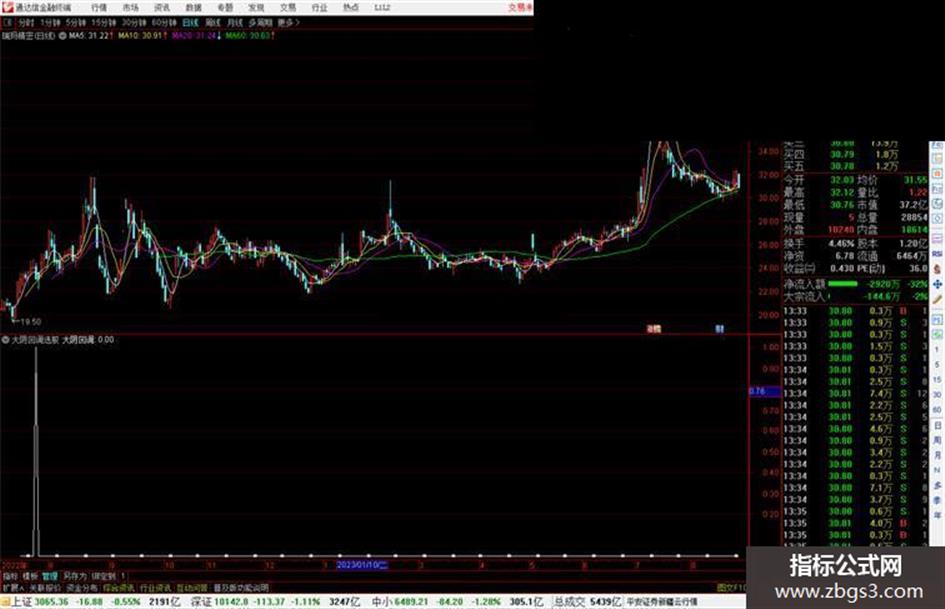This screenshot has width=945, height=609.
Task: Open the RSI indicator from right sidebar
Action: (937, 253)
